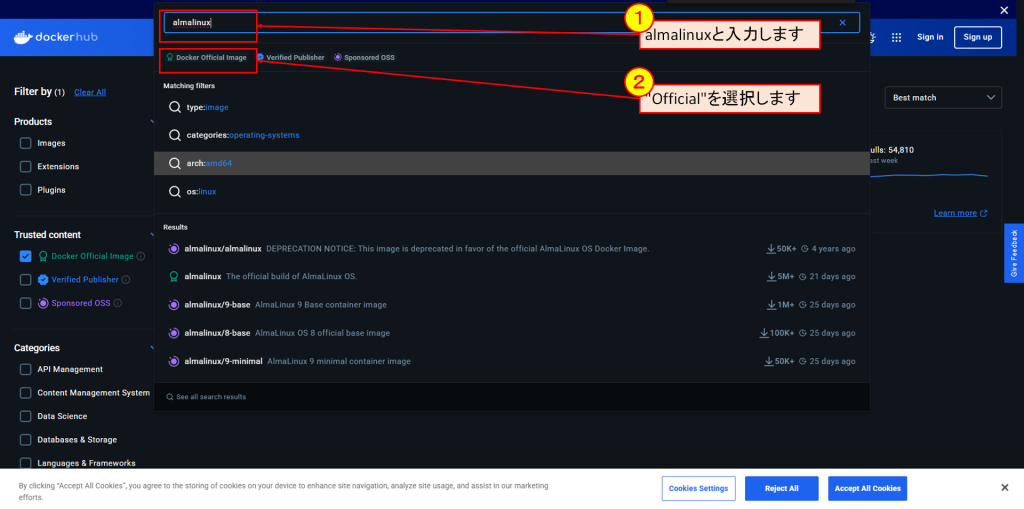Image resolution: width=1024 pixels, height=509 pixels.
Task: Click the magnifier icon in See all search results
Action: pyautogui.click(x=170, y=397)
